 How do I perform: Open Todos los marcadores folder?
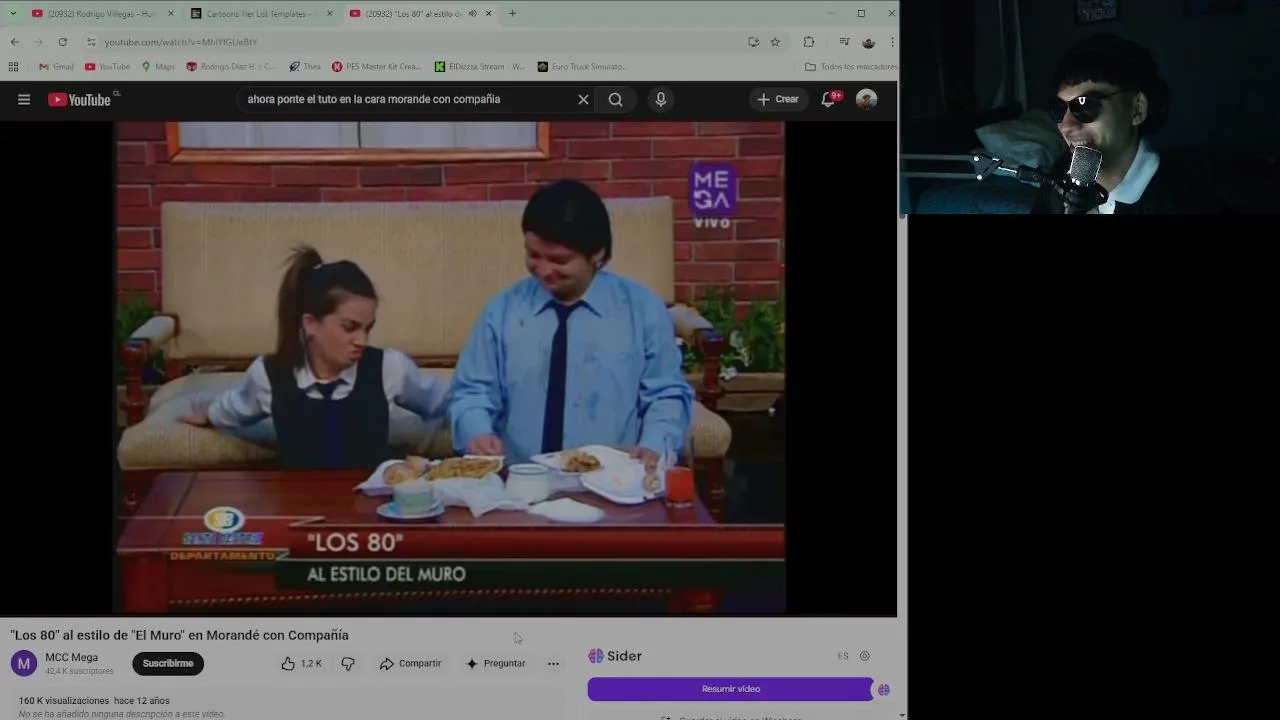[851, 67]
